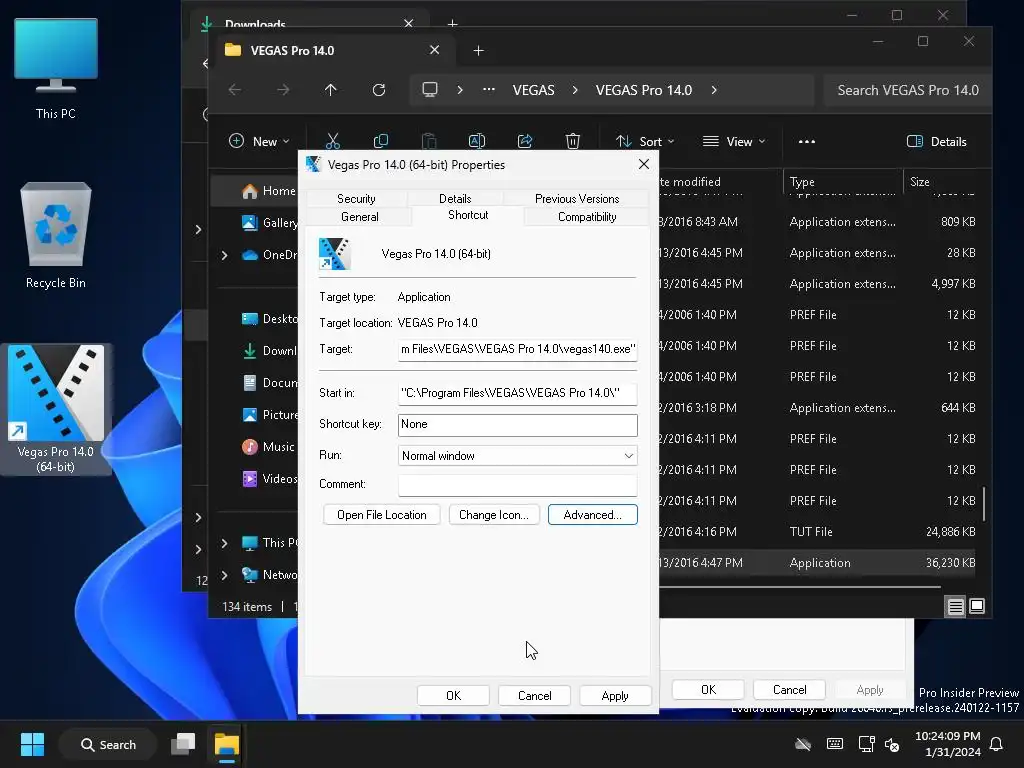Click File Explorer icon on the taskbar

coord(227,744)
